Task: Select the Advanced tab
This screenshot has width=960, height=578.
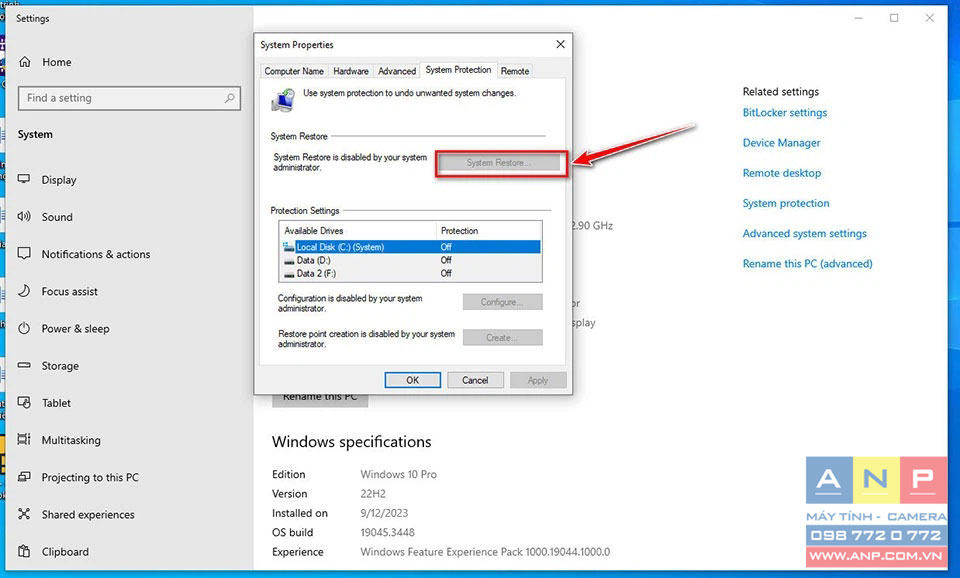Action: [x=397, y=71]
